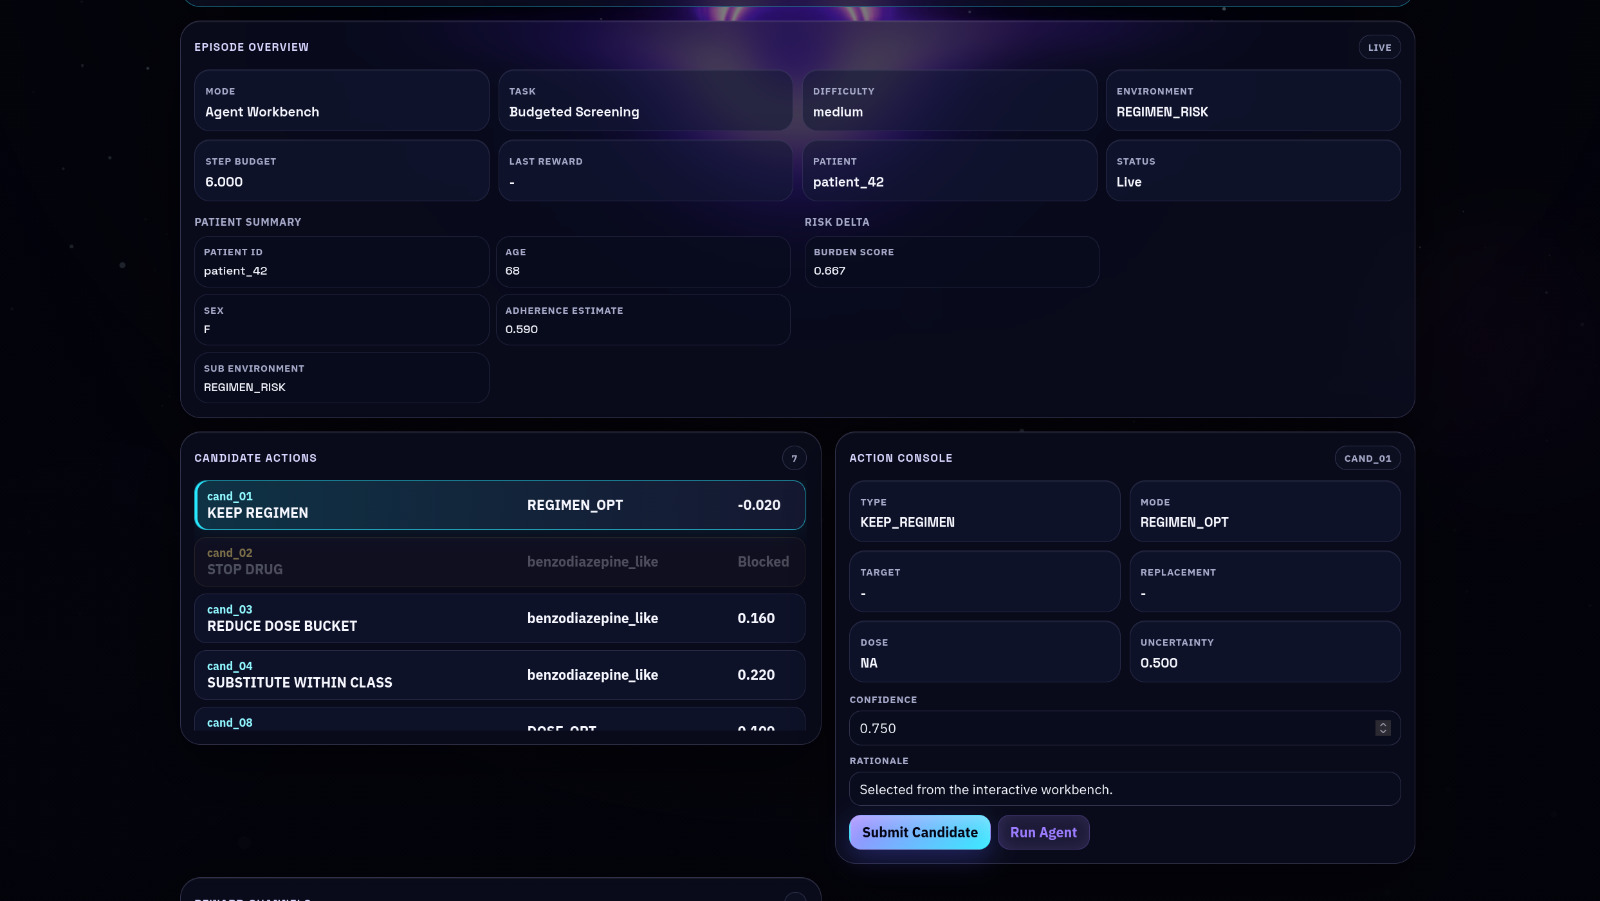
Task: Click the Patient ID patient_42 summary field
Action: tap(341, 262)
